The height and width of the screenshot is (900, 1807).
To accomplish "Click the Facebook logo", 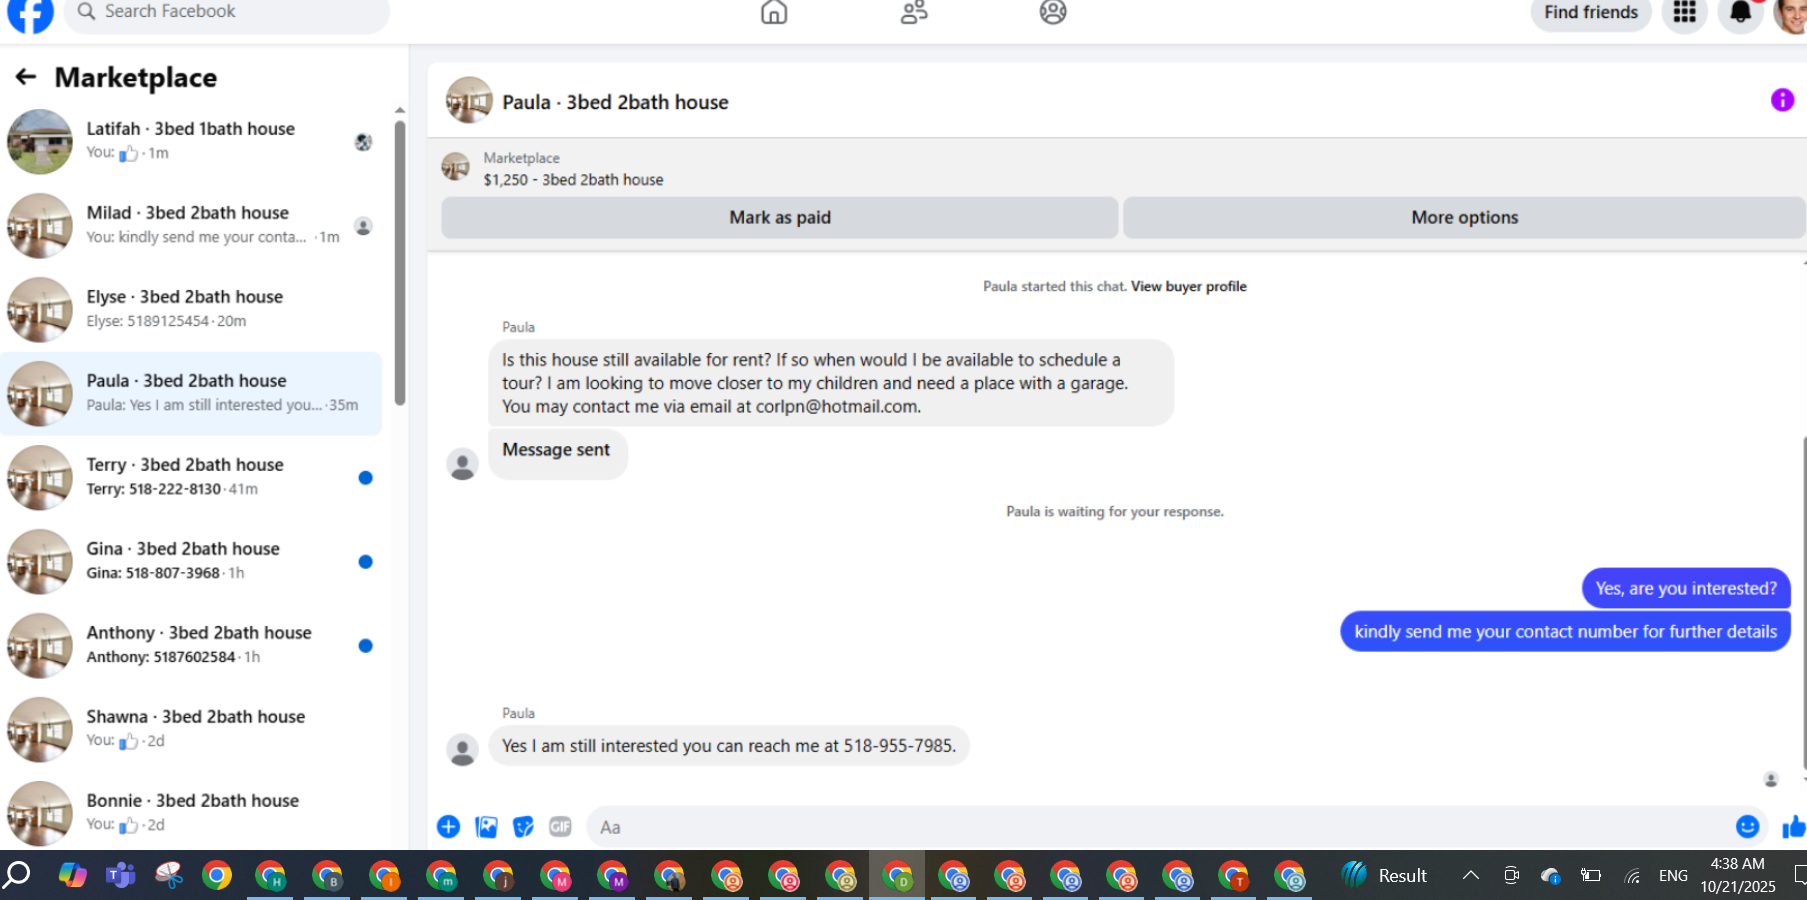I will 30,14.
